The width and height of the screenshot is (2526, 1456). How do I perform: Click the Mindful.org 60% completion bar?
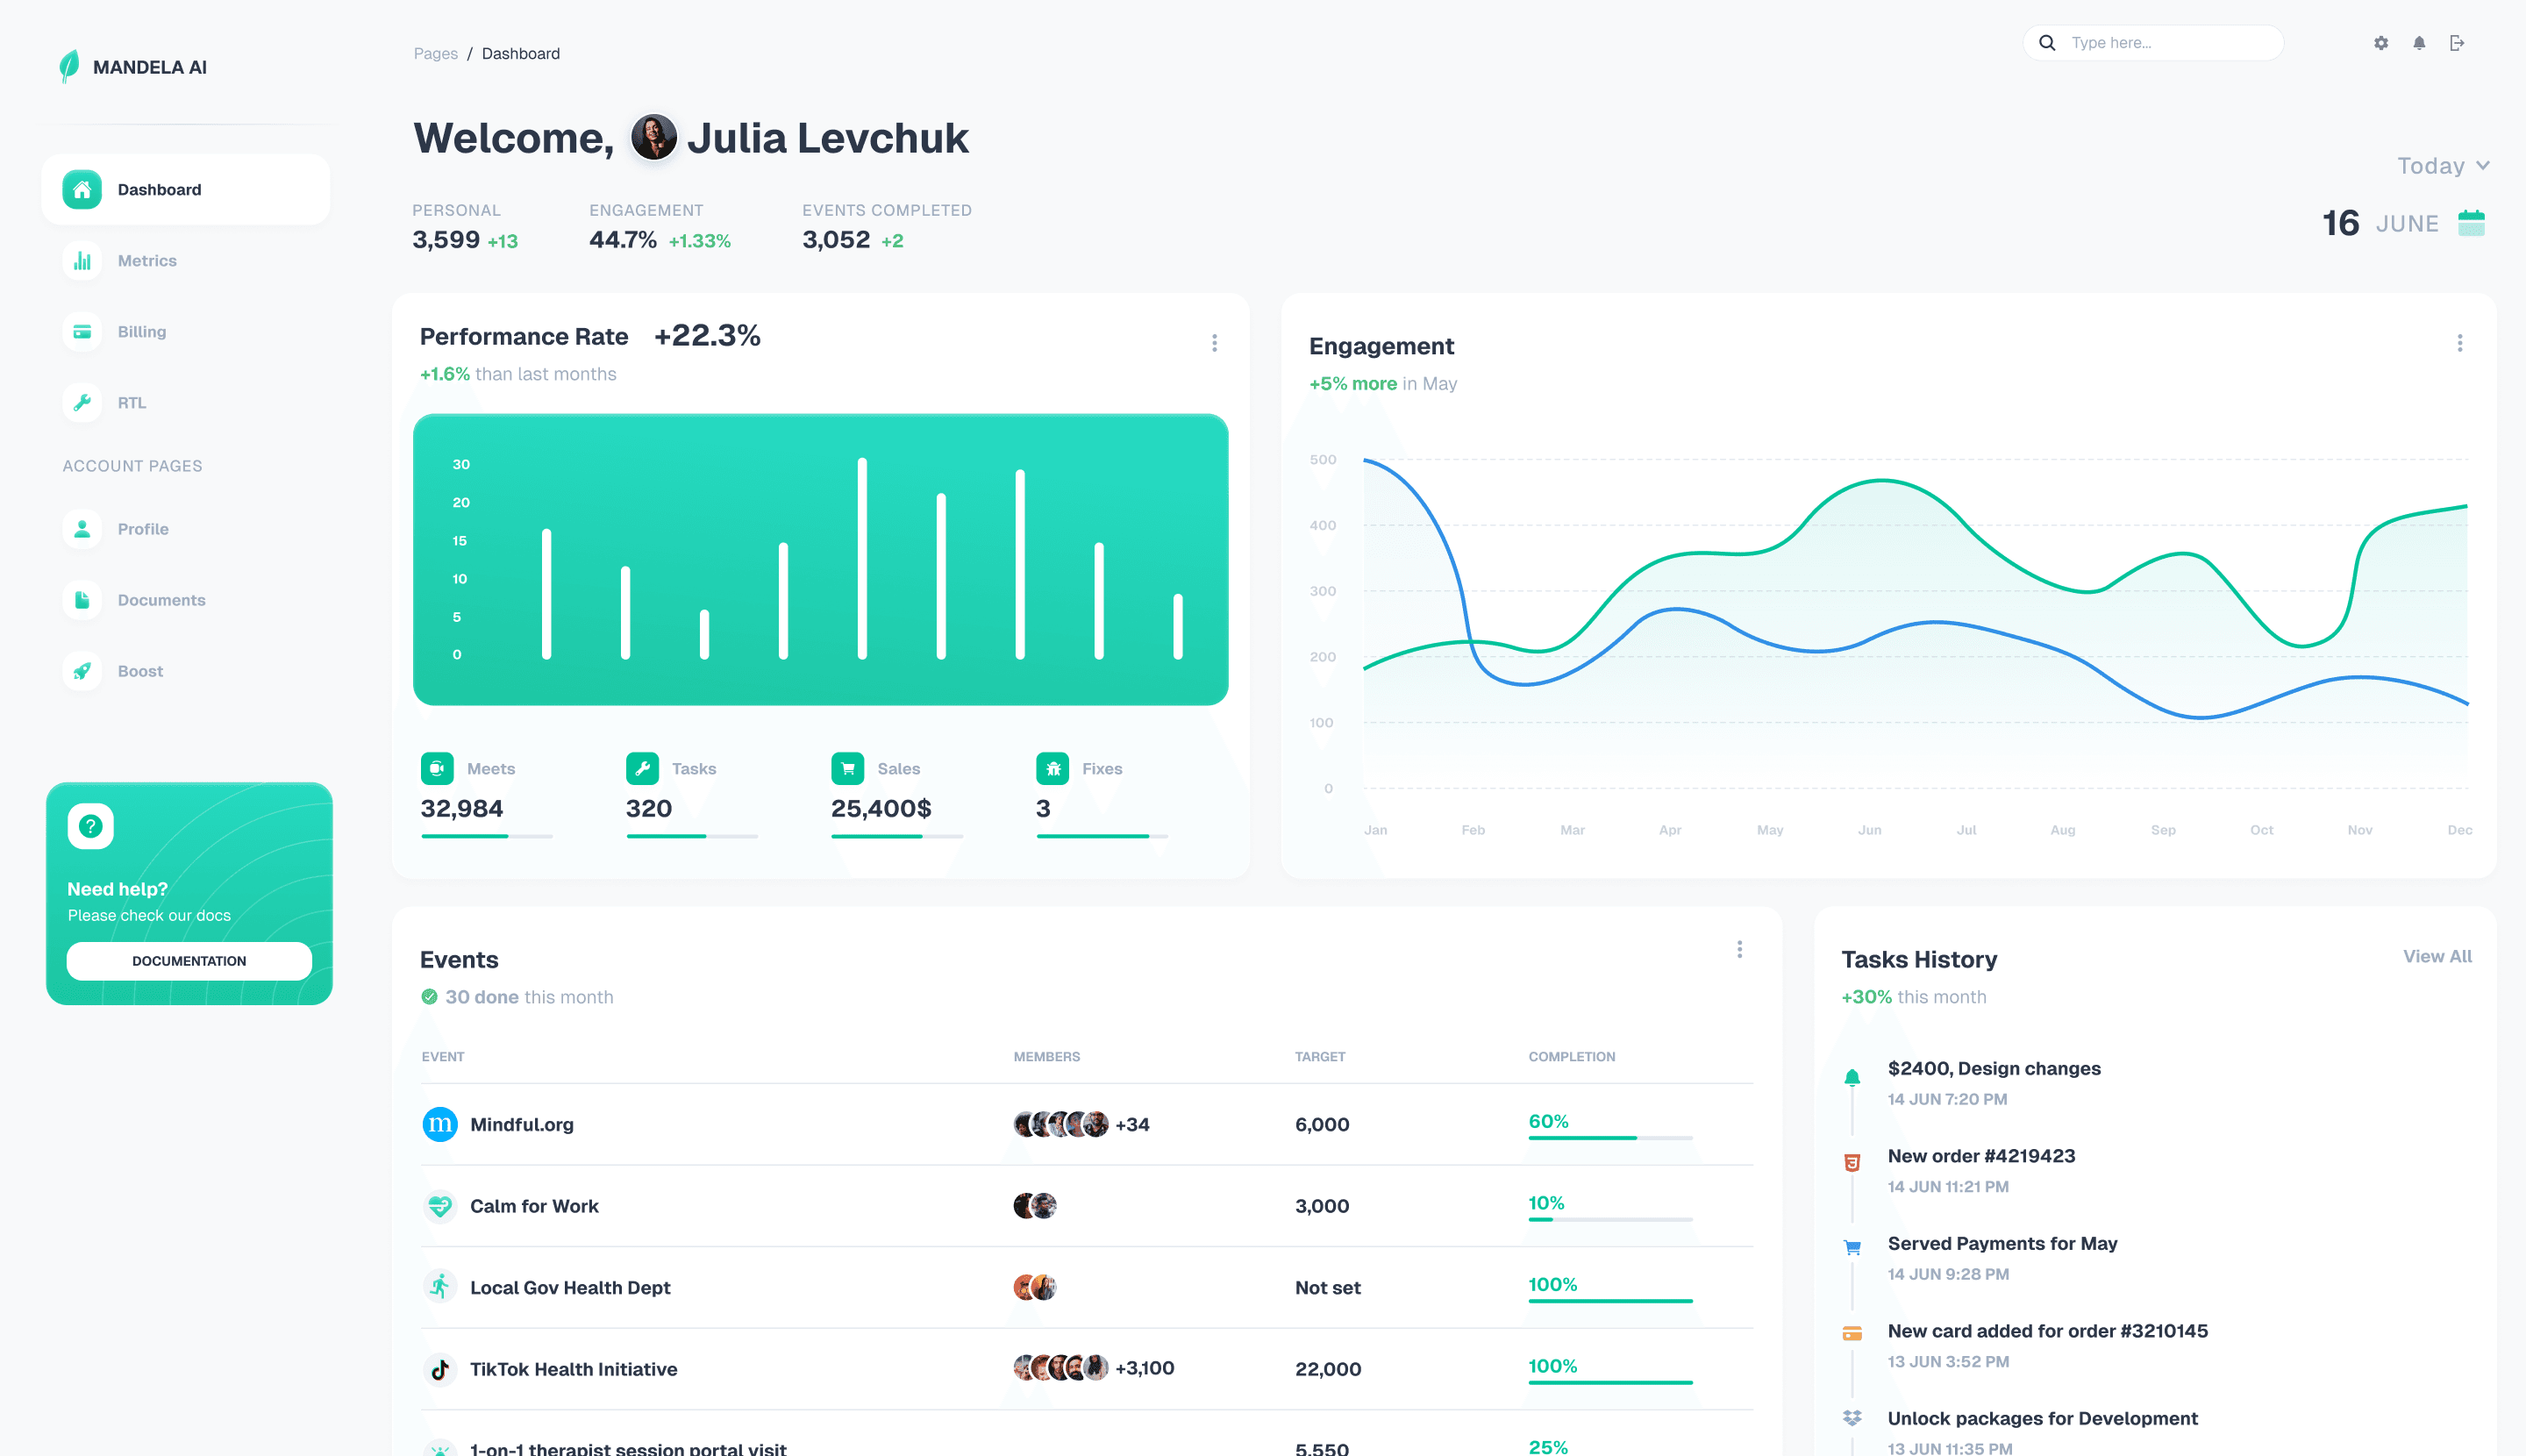tap(1610, 1137)
